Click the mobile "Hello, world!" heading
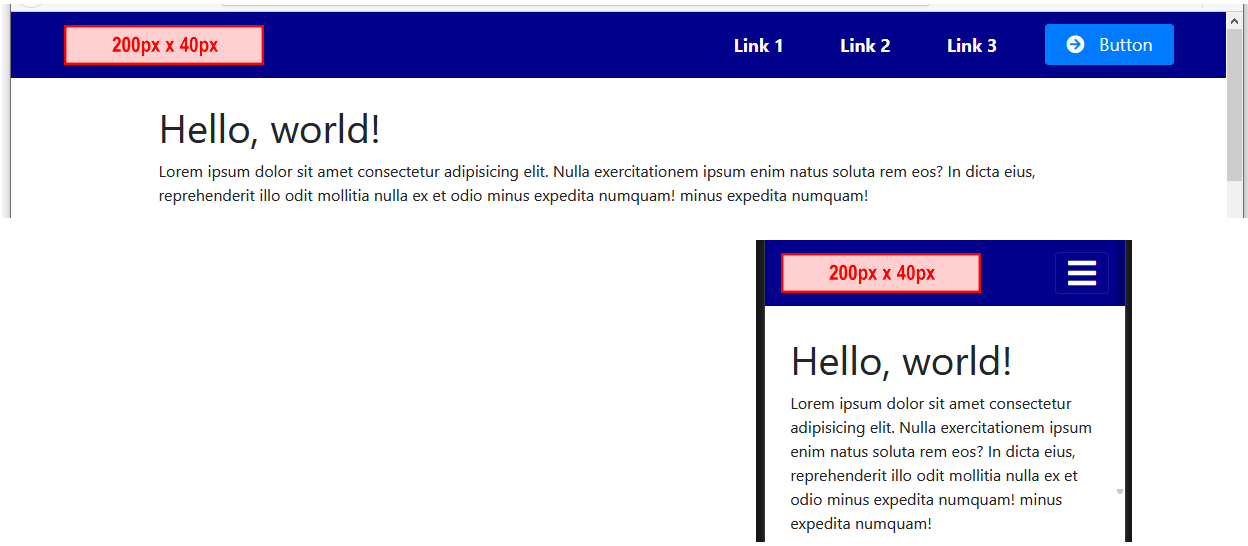 click(901, 361)
